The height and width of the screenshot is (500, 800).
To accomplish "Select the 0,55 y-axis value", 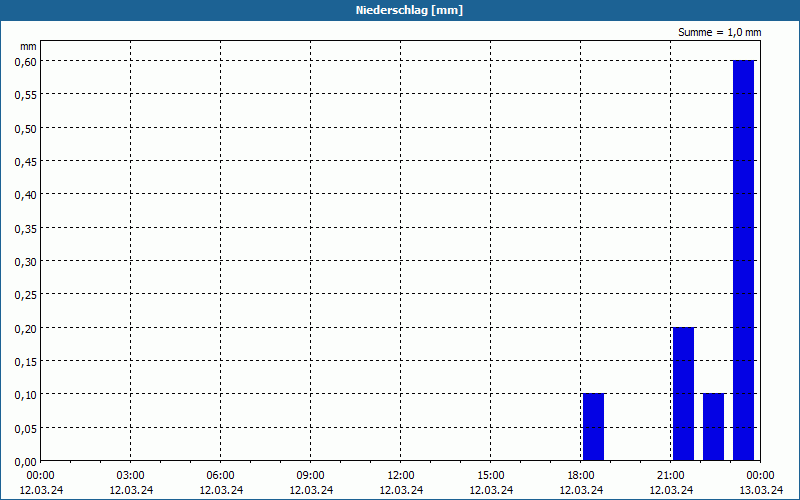I will [26, 95].
